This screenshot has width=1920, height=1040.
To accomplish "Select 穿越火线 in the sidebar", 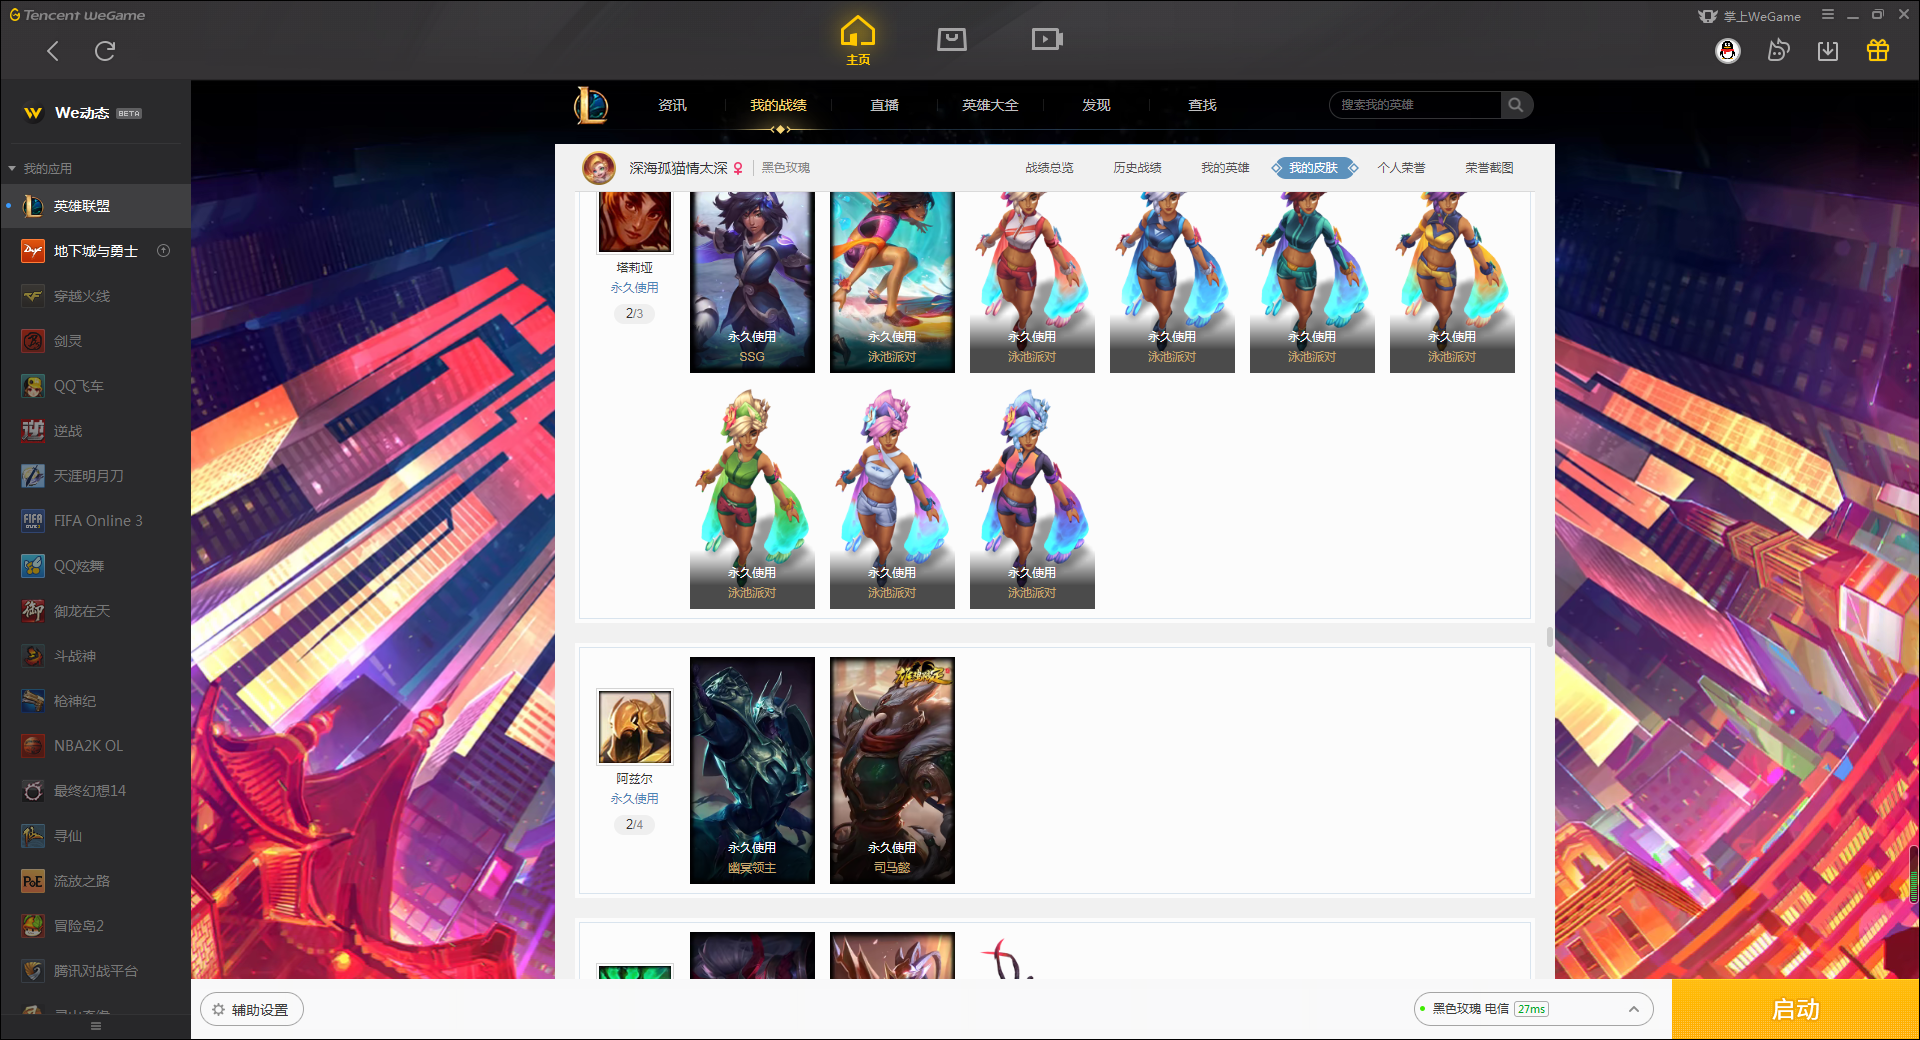I will coord(95,296).
